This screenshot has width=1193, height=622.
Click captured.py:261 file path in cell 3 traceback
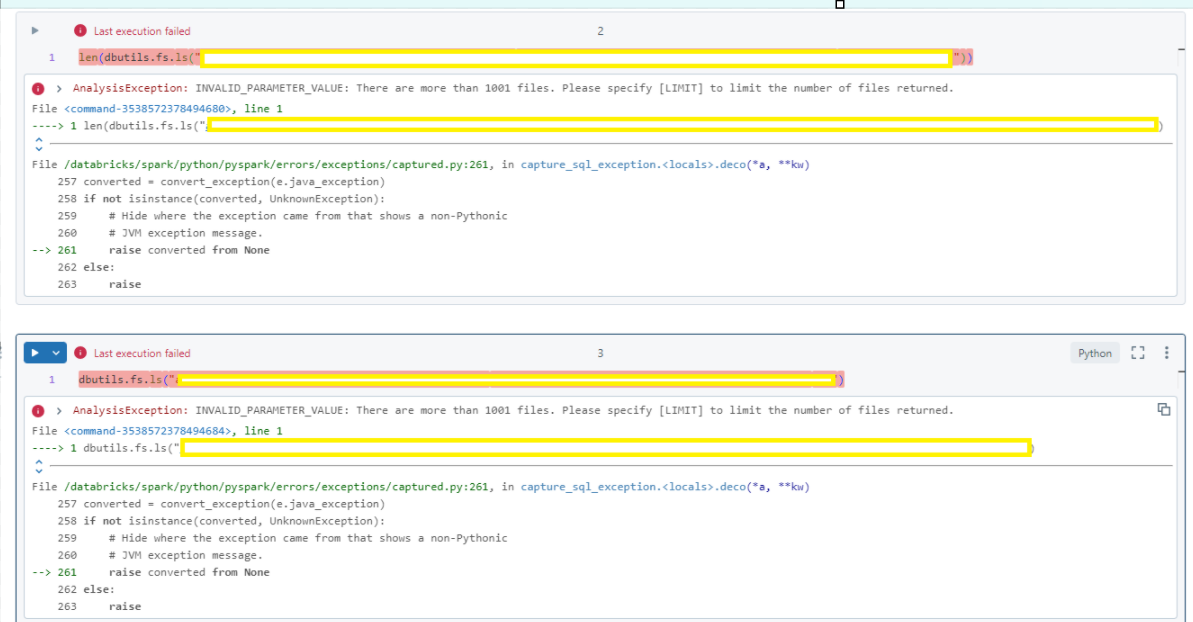(x=276, y=487)
